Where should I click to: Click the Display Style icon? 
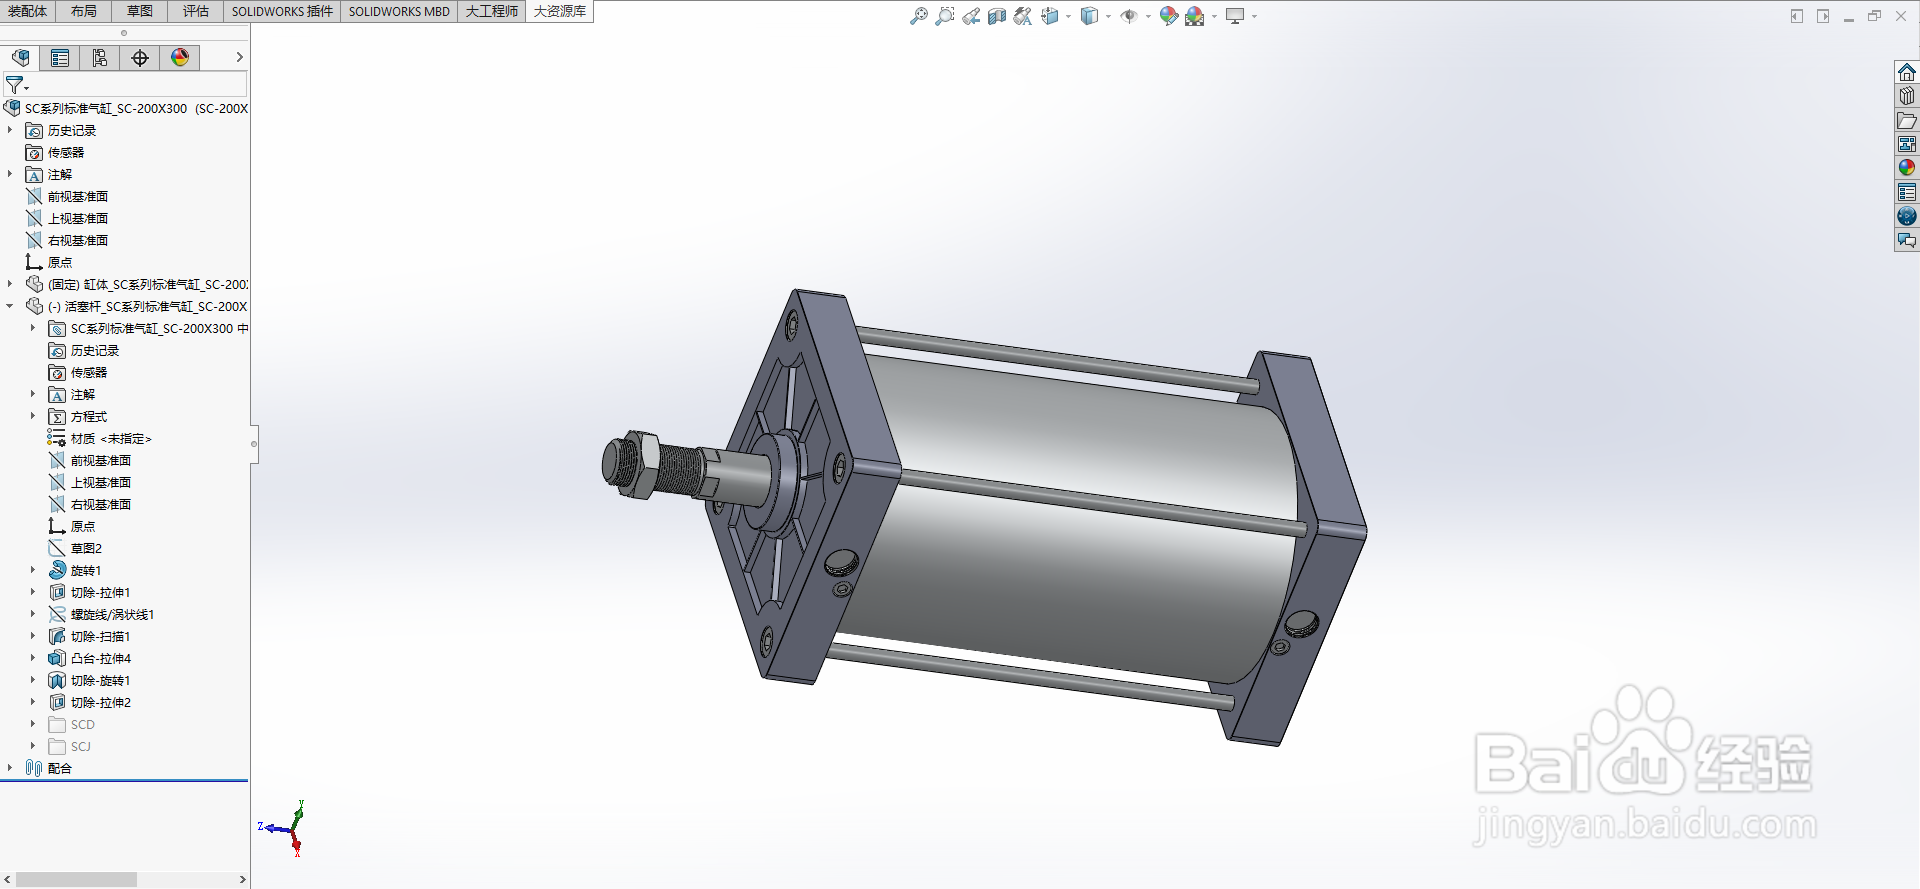[x=1090, y=16]
